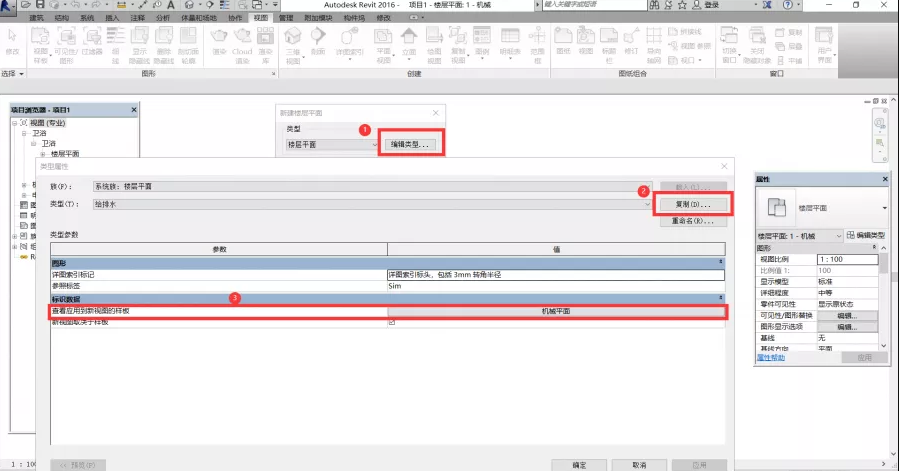Click the 详图索引标记 value cell
The image size is (899, 471).
coord(556,275)
